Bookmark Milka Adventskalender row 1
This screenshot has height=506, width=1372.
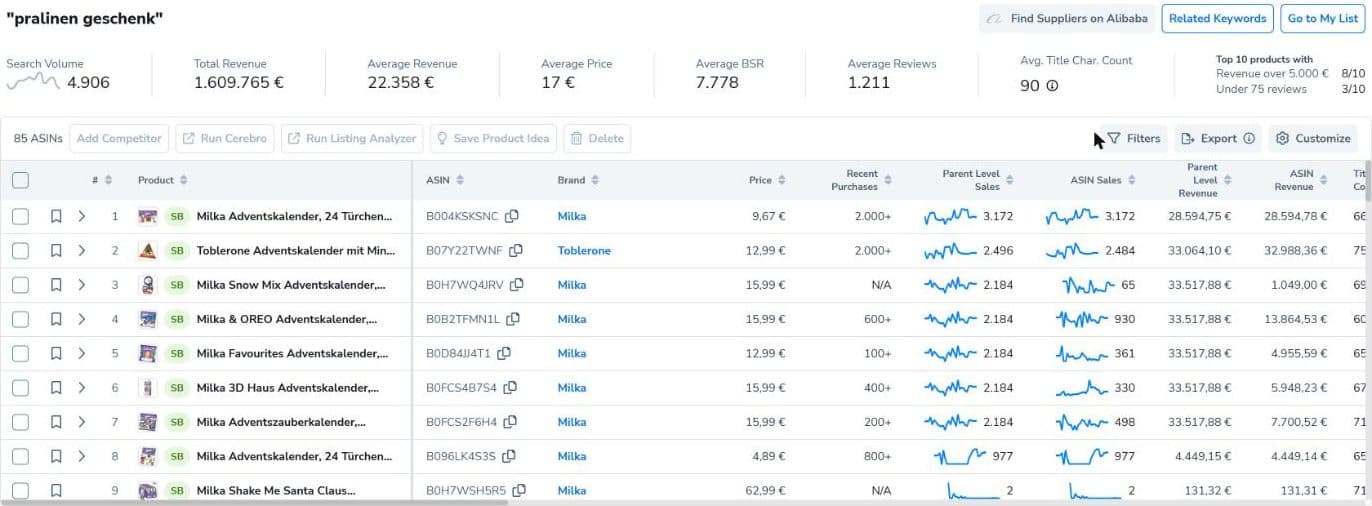pos(56,216)
